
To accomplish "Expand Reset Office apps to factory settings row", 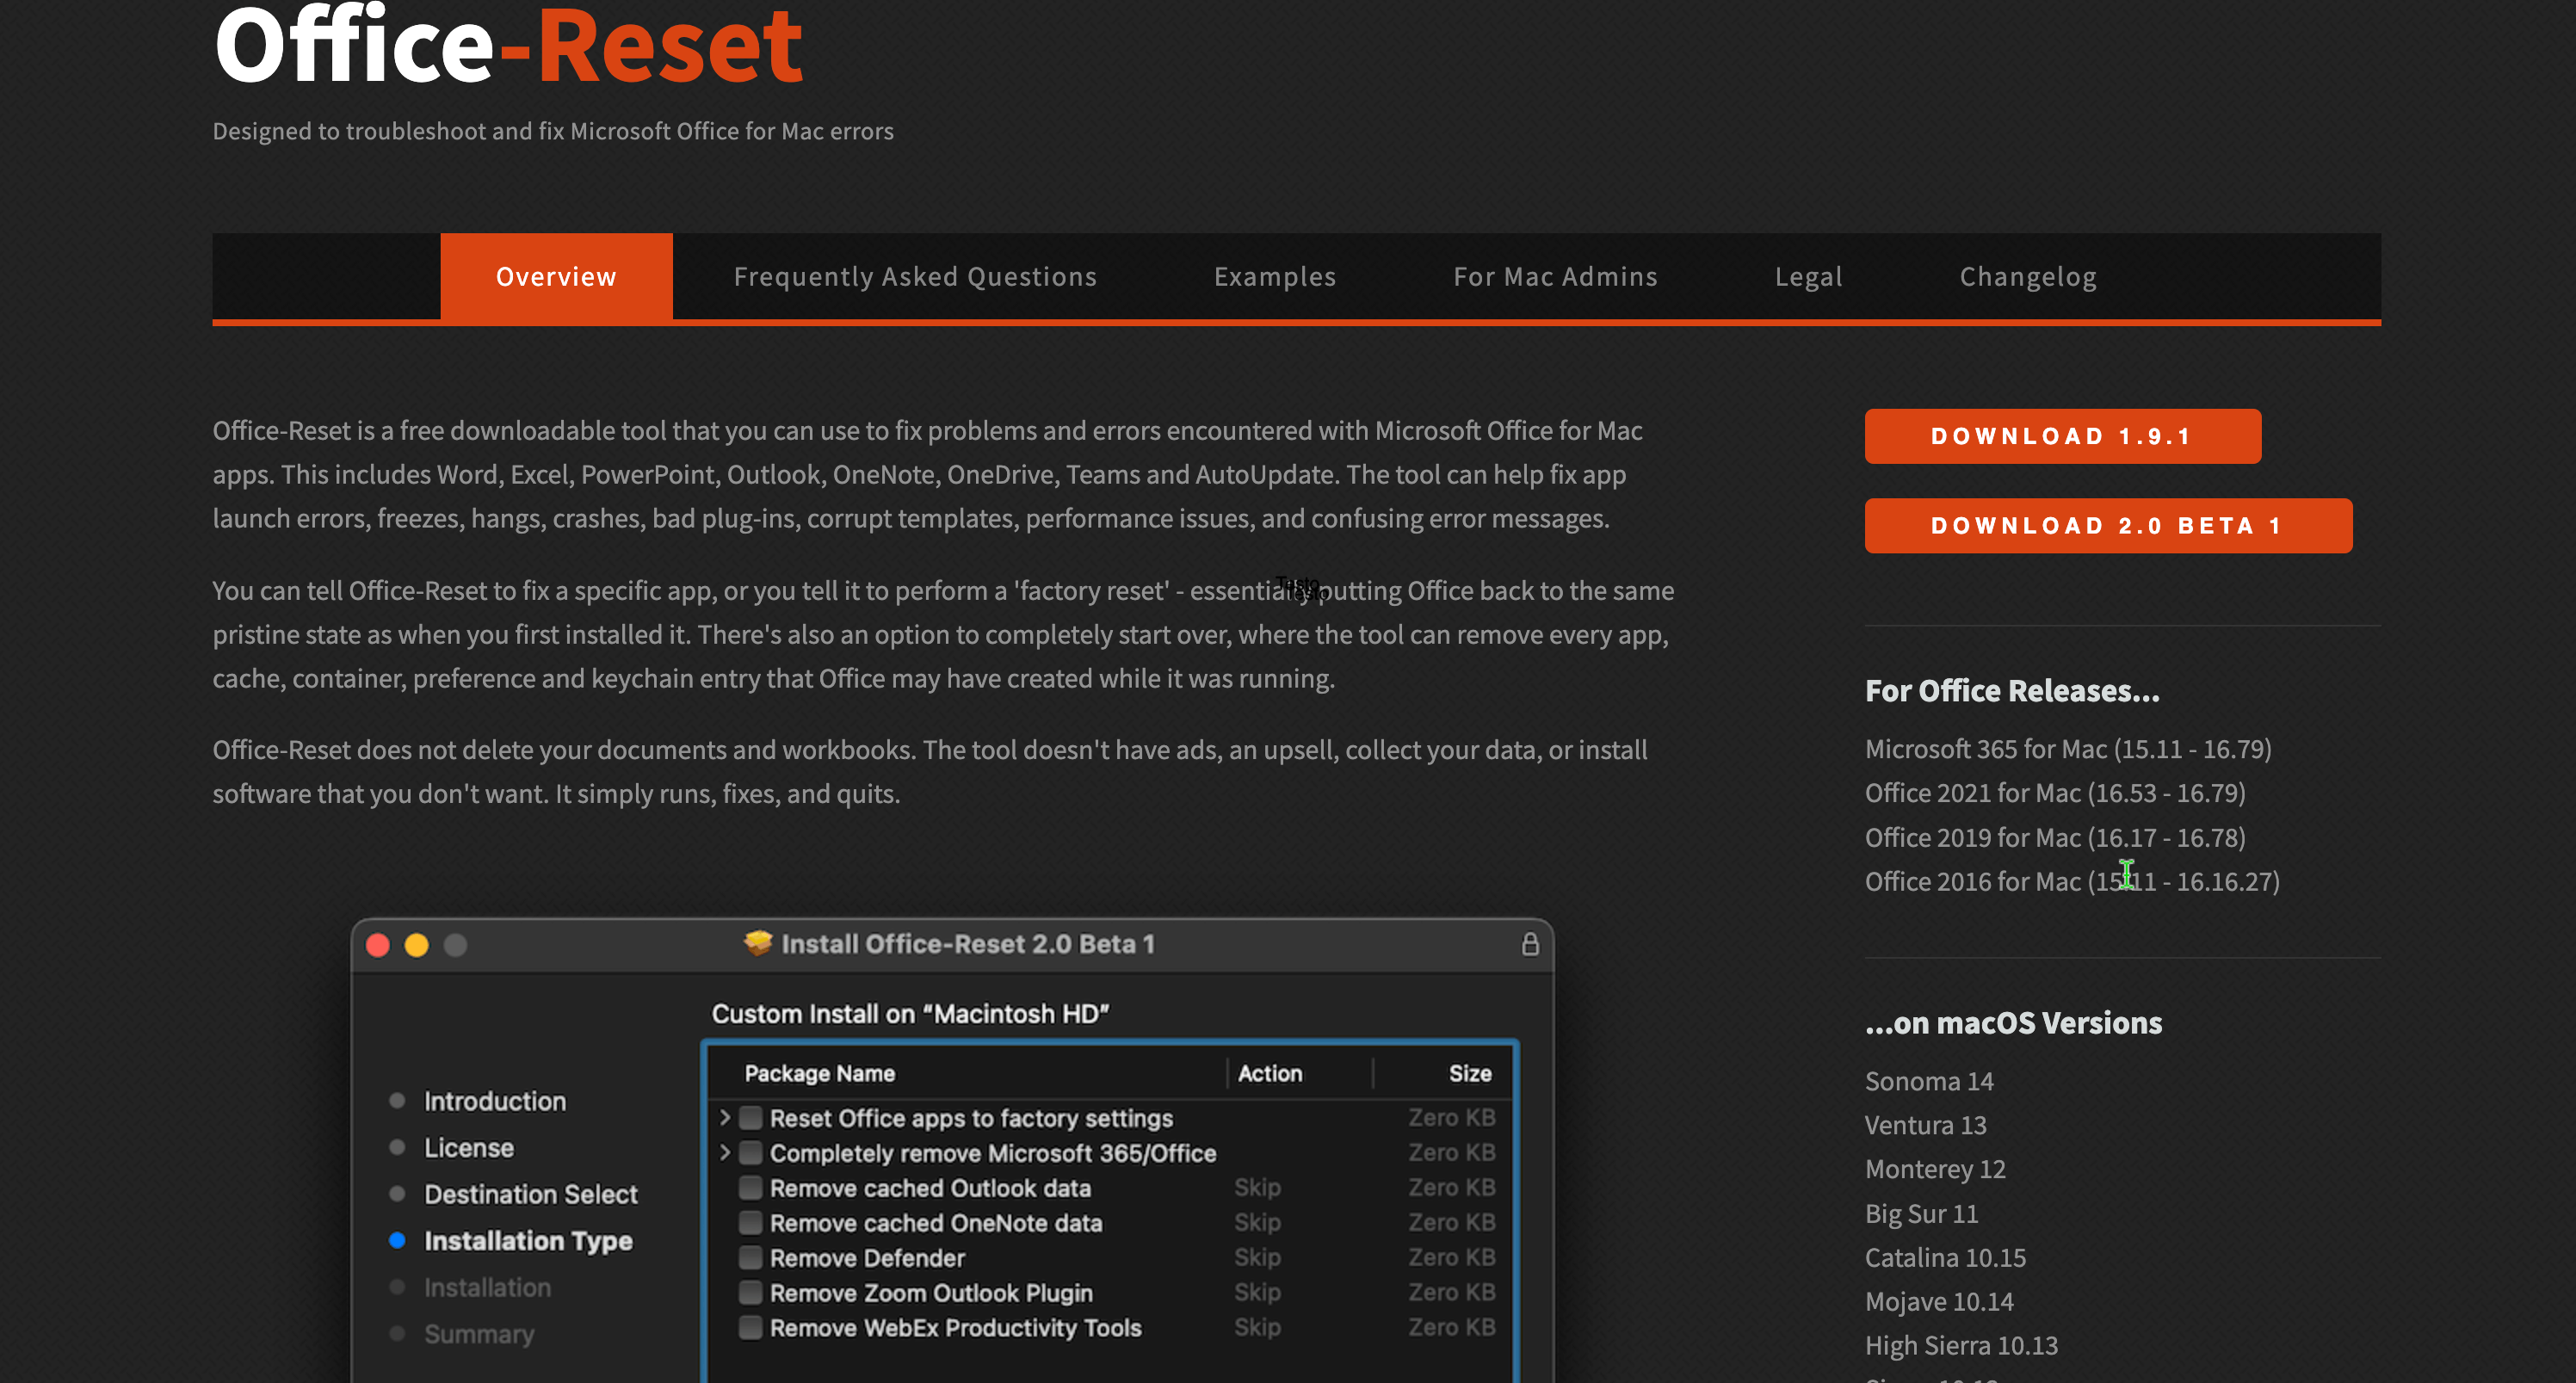I will [725, 1118].
